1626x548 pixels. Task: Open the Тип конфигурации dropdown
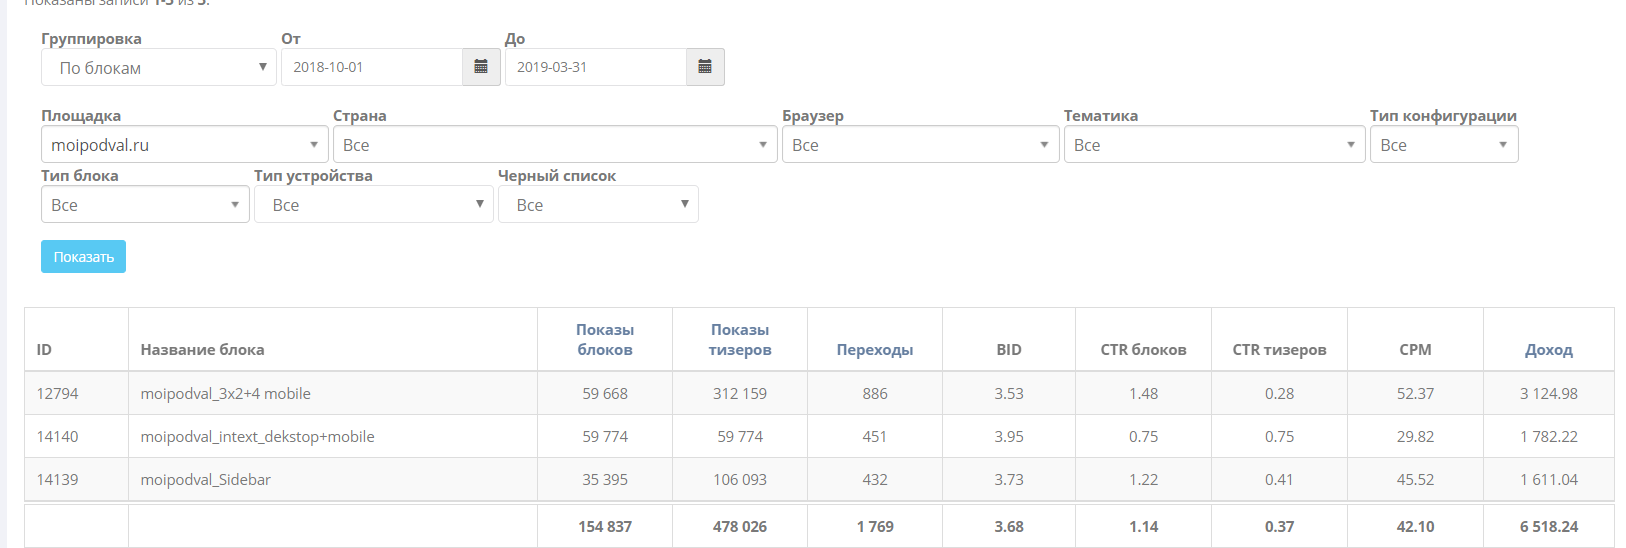point(1443,145)
